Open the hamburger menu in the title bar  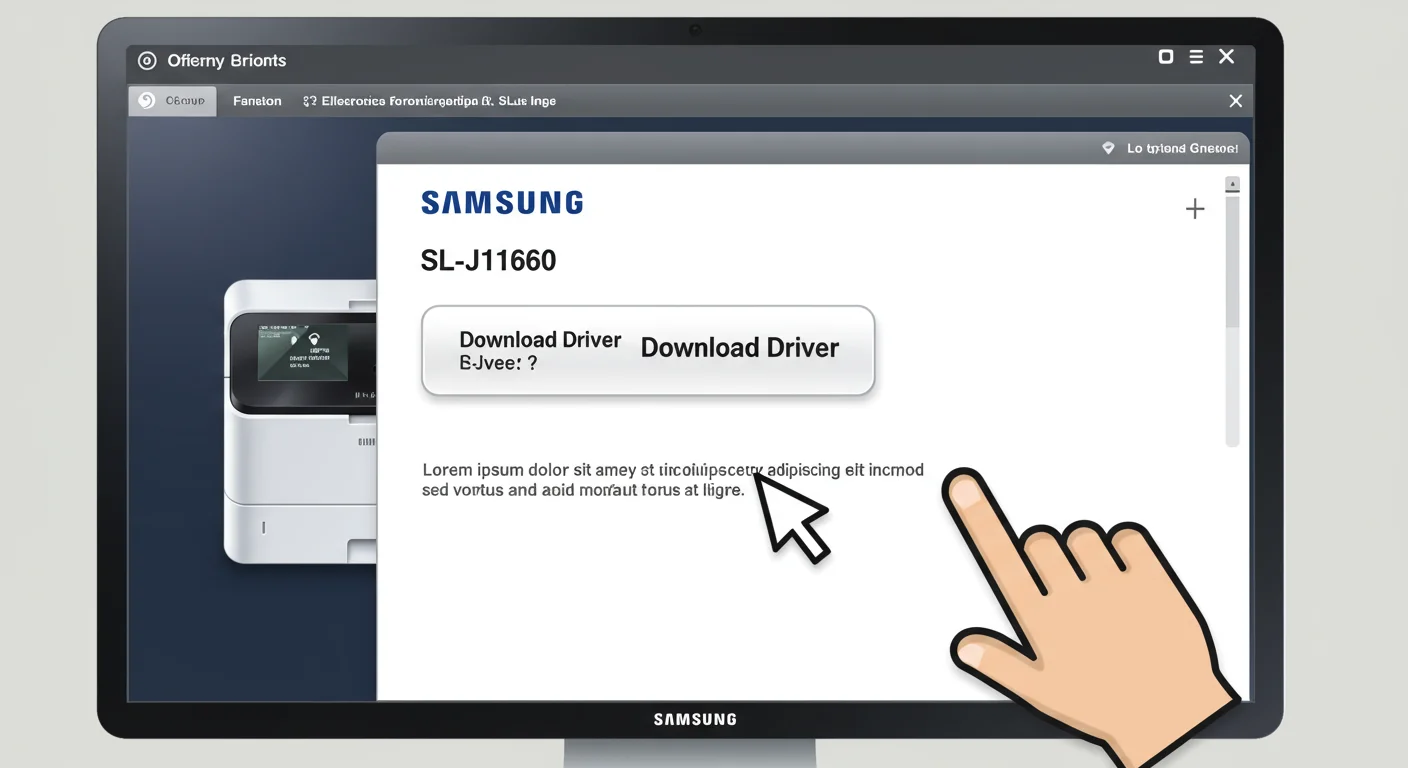[x=1196, y=58]
